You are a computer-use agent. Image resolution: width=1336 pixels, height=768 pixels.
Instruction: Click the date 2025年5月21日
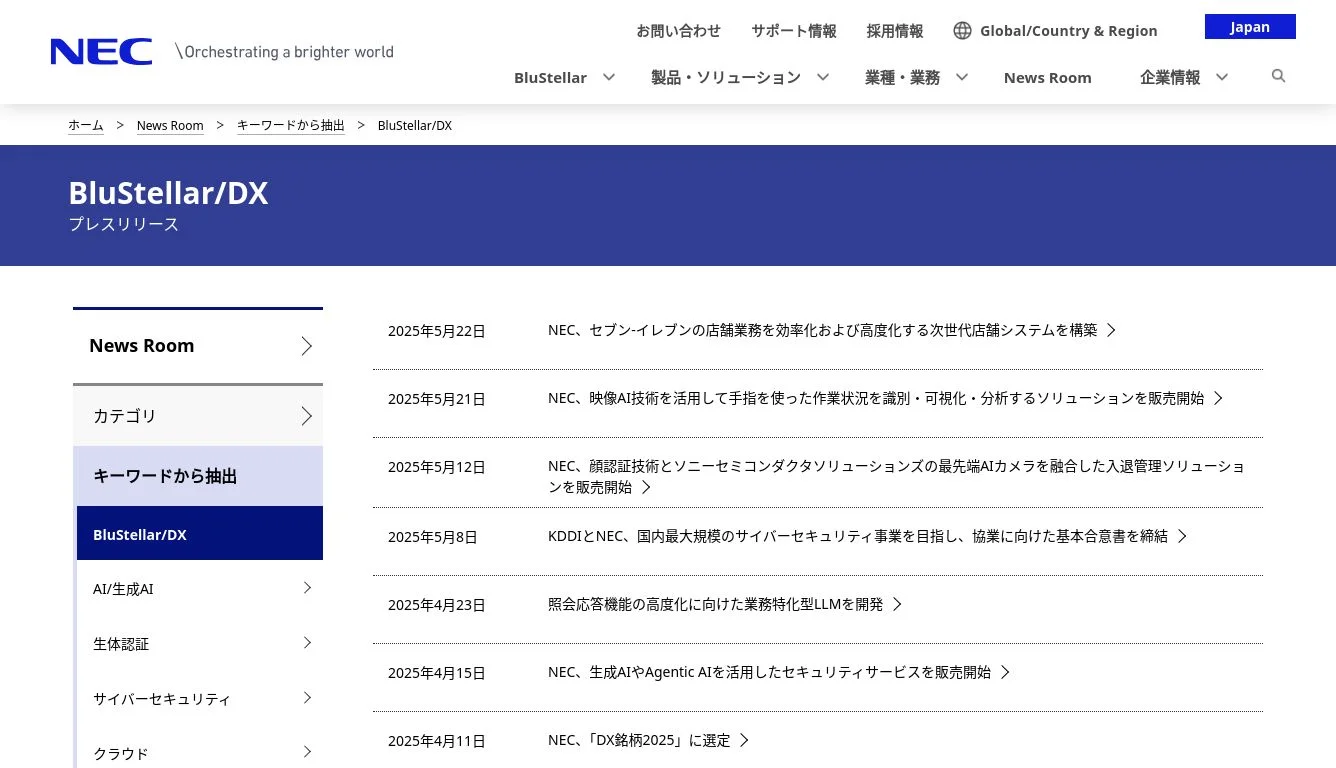437,399
